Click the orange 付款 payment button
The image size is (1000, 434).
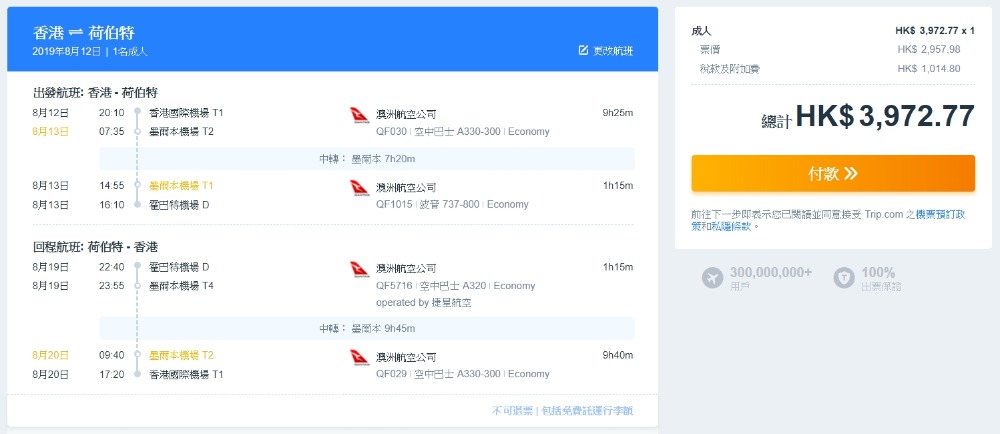pos(833,173)
